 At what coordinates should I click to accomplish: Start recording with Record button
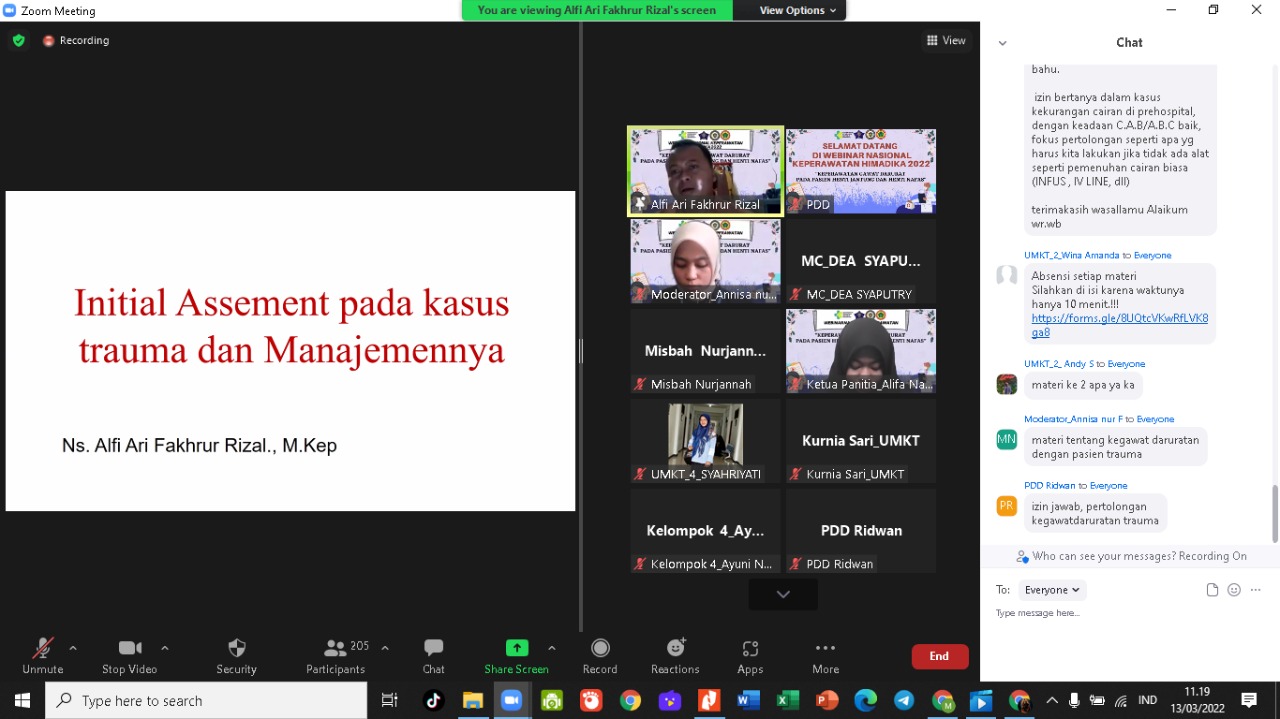pyautogui.click(x=600, y=648)
